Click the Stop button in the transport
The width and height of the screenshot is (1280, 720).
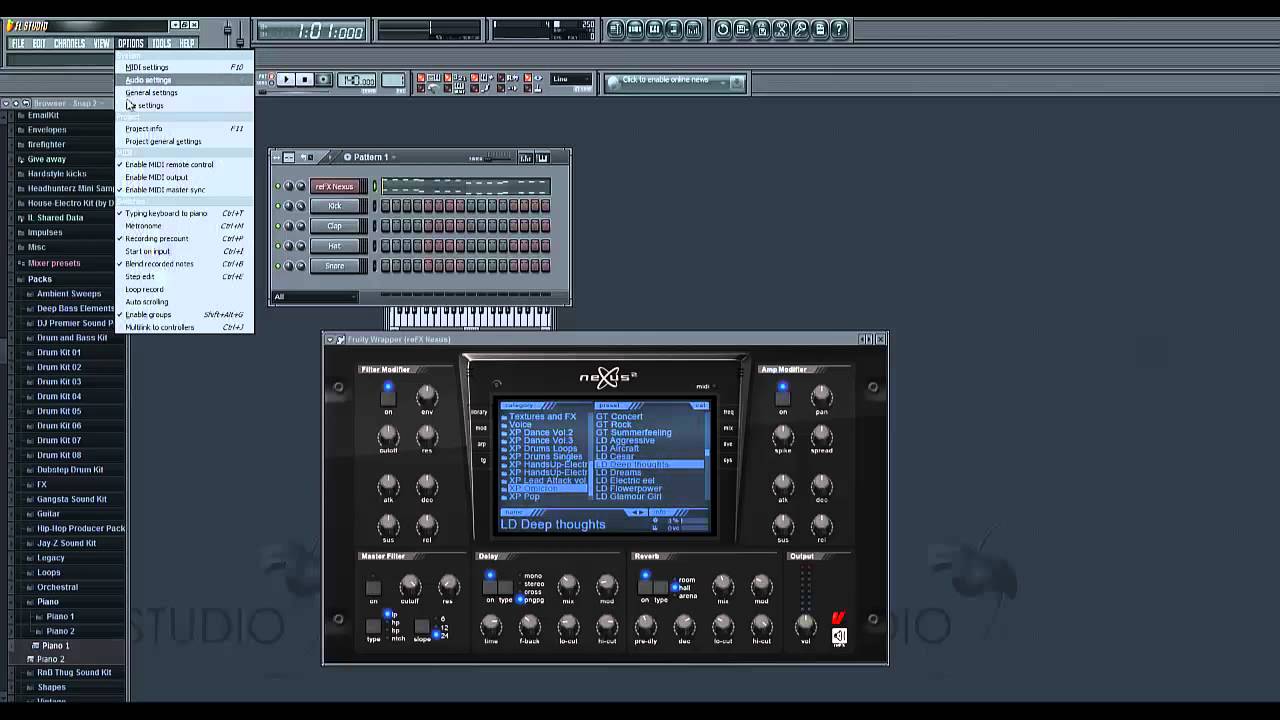point(305,80)
